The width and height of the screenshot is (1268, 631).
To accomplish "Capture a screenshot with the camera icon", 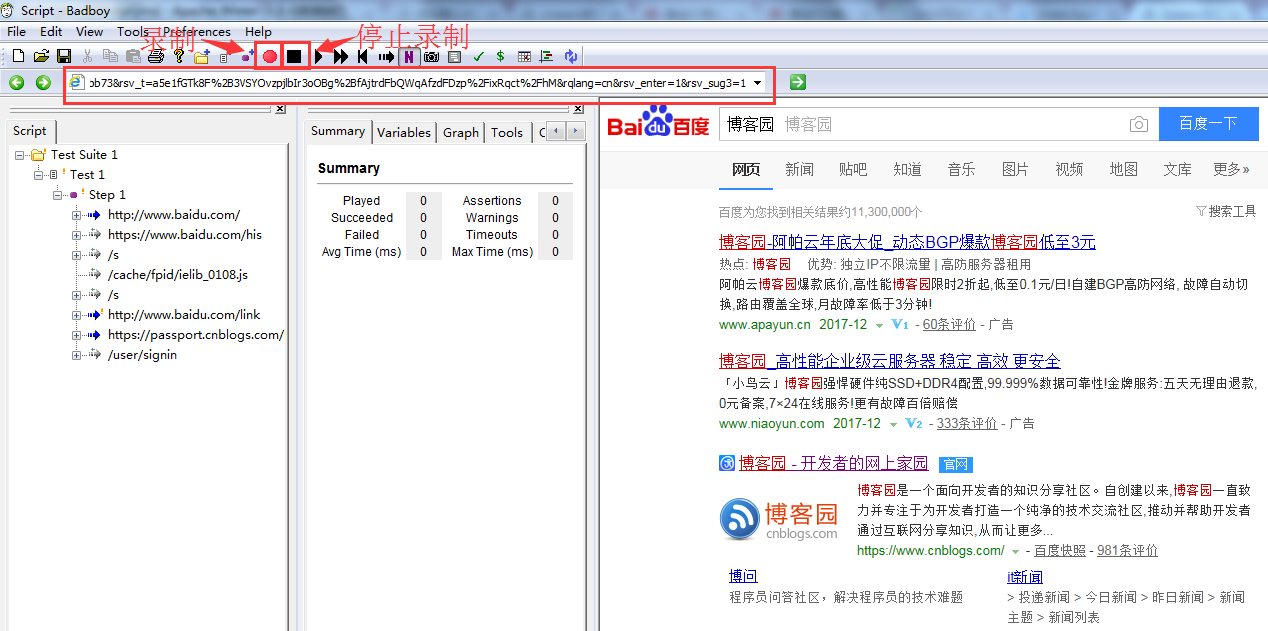I will pyautogui.click(x=432, y=56).
